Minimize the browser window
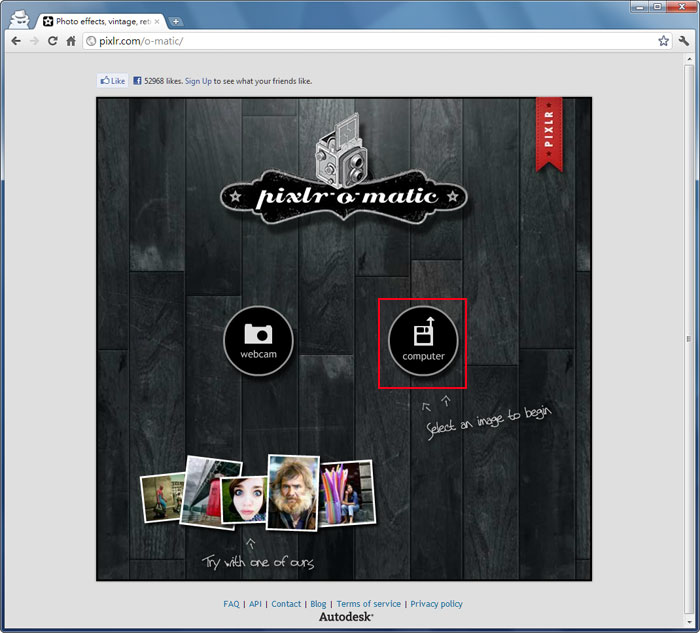Viewport: 700px width, 633px height. (x=640, y=6)
